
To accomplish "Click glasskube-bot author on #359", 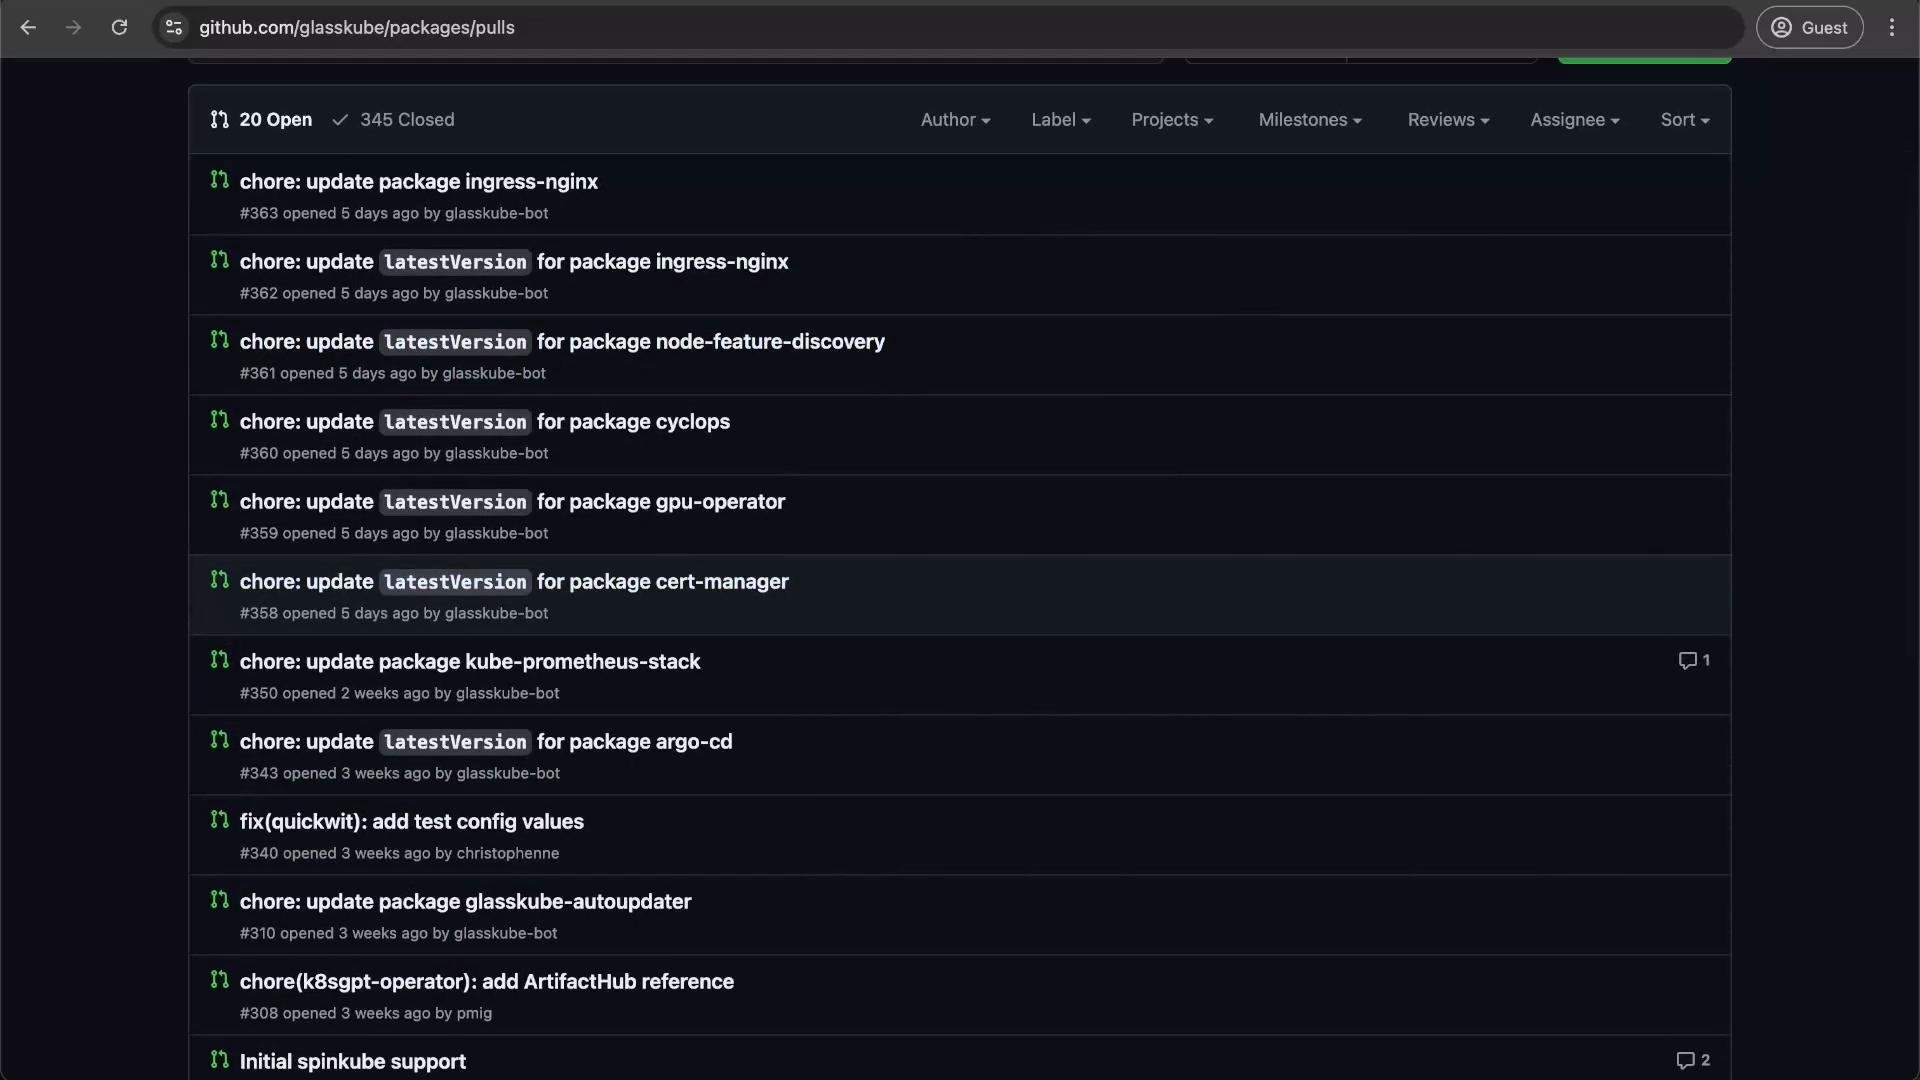I will 496,533.
